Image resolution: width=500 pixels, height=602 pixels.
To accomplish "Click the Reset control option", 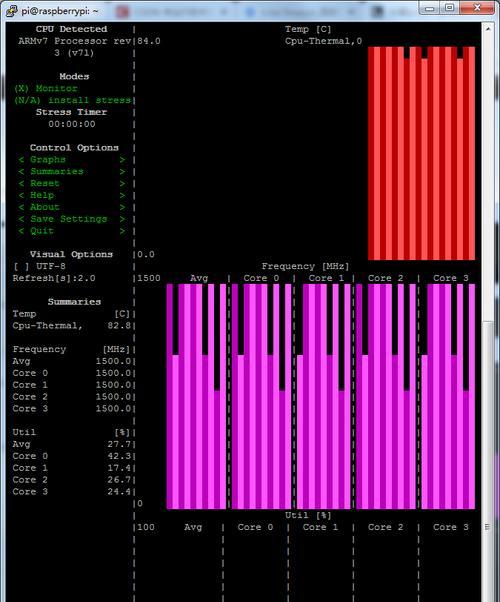I will 72,184.
